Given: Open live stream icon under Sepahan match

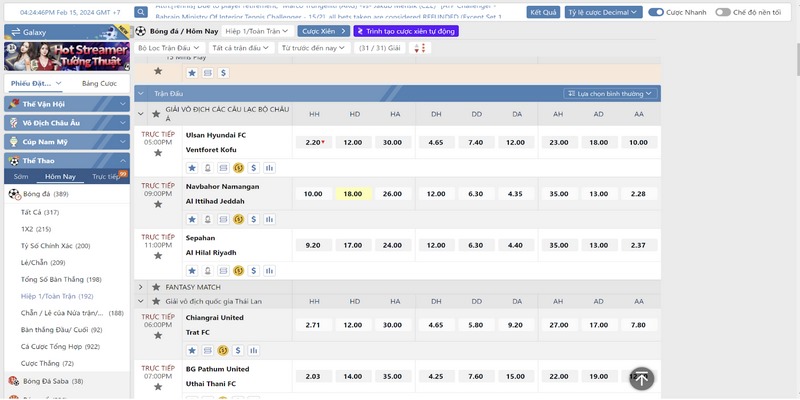Looking at the screenshot, I should coord(208,271).
